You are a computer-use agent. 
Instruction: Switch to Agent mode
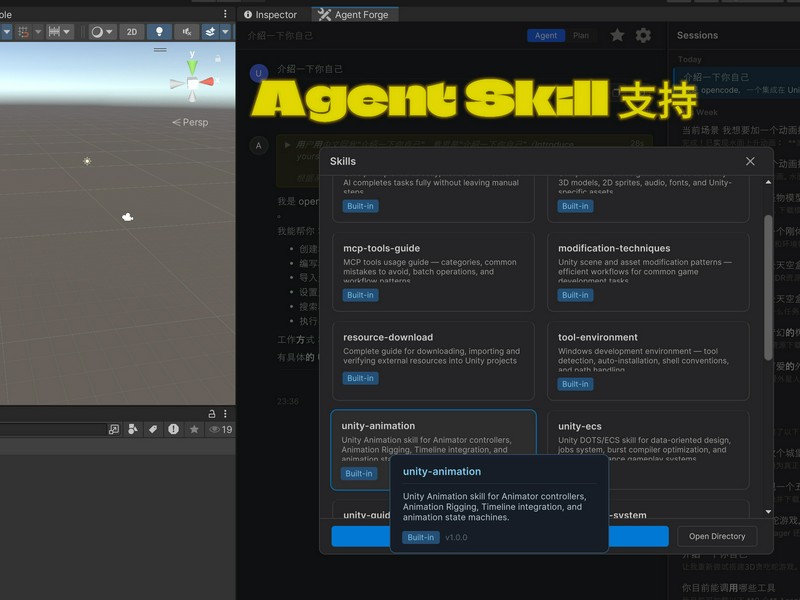pos(546,36)
